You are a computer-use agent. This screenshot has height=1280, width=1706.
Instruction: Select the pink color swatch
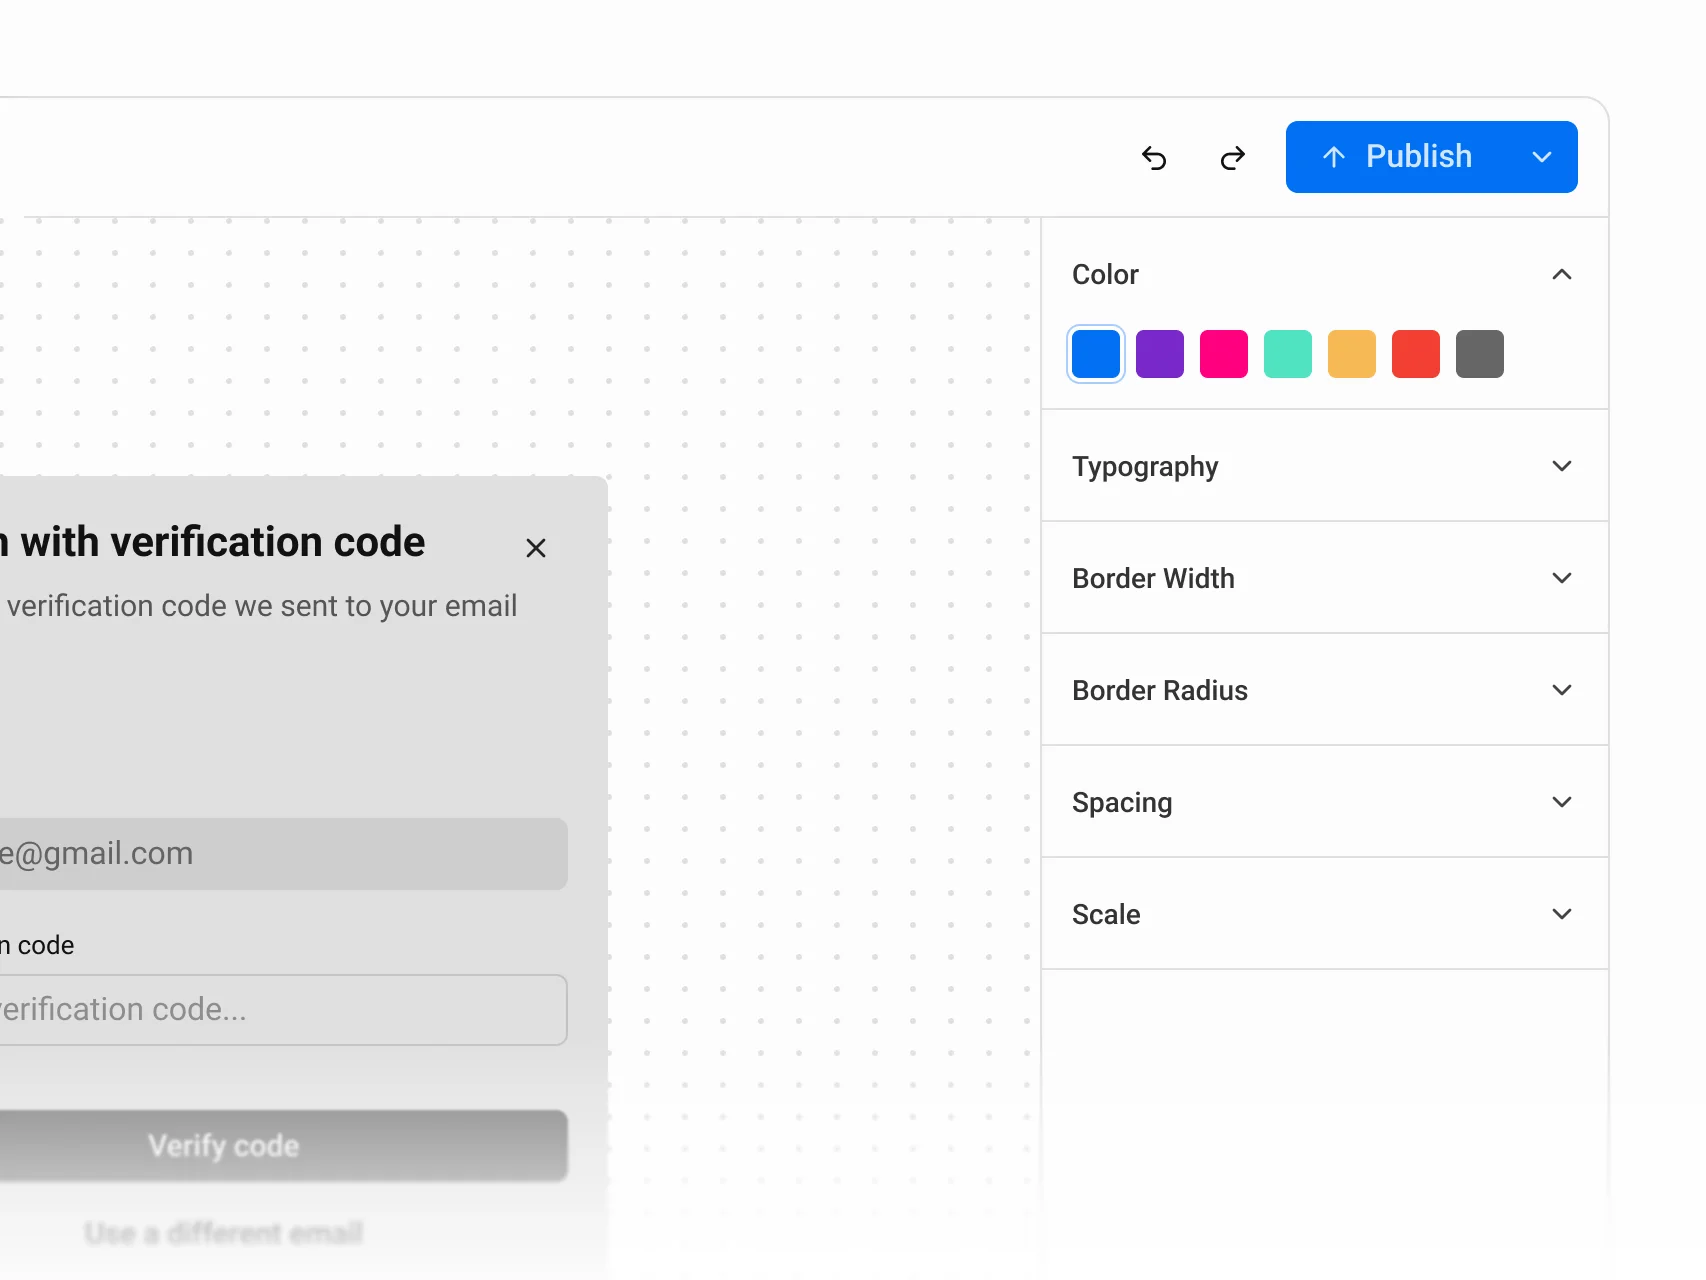pyautogui.click(x=1223, y=353)
